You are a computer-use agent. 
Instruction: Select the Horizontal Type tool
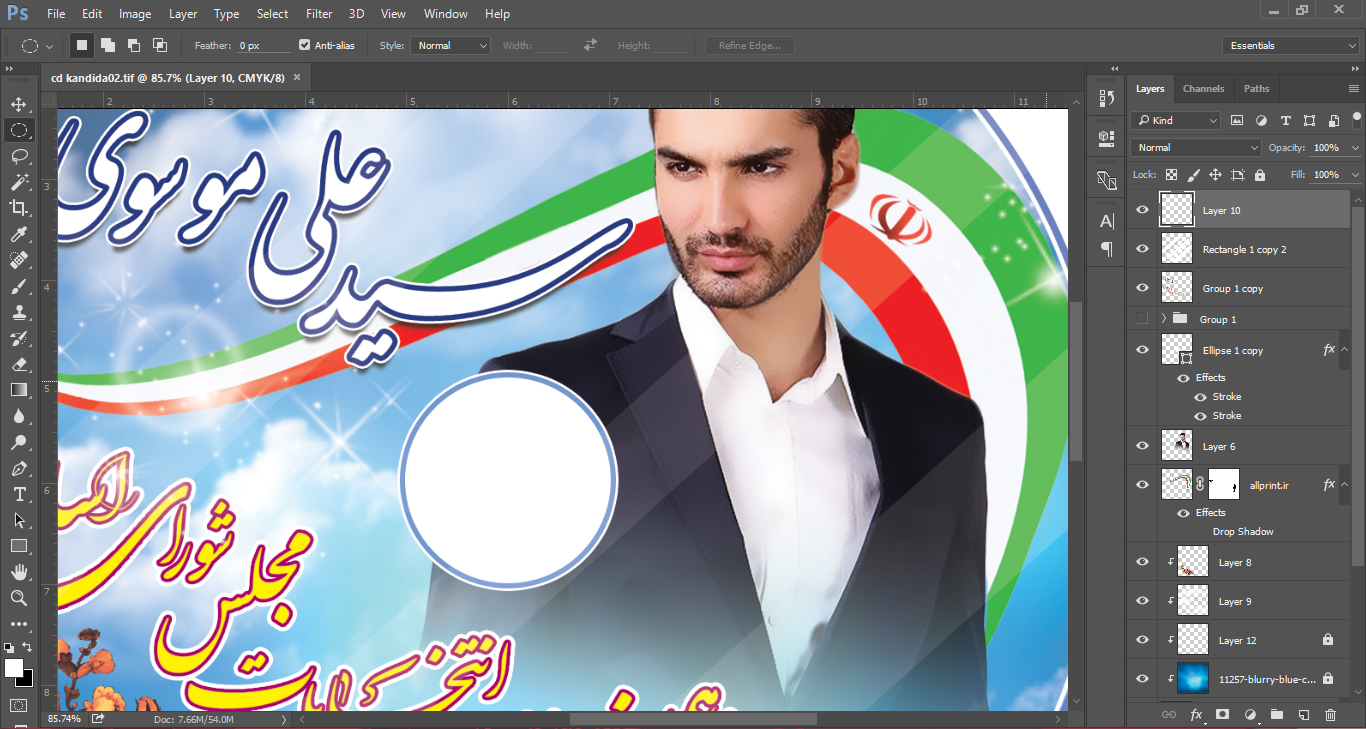19,494
